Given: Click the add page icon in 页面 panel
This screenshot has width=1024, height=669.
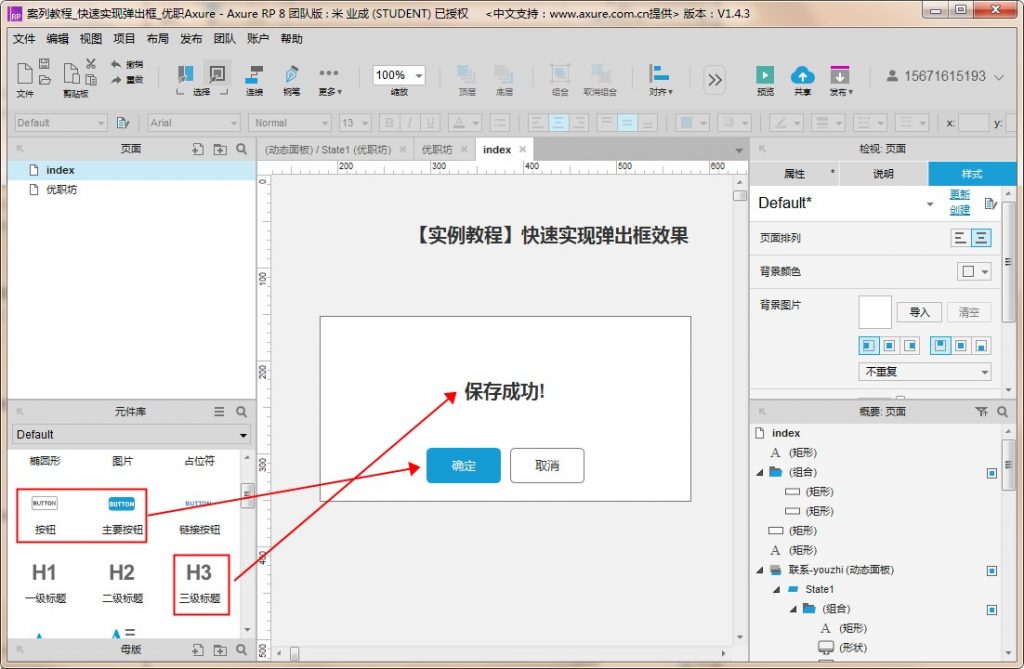Looking at the screenshot, I should [198, 149].
